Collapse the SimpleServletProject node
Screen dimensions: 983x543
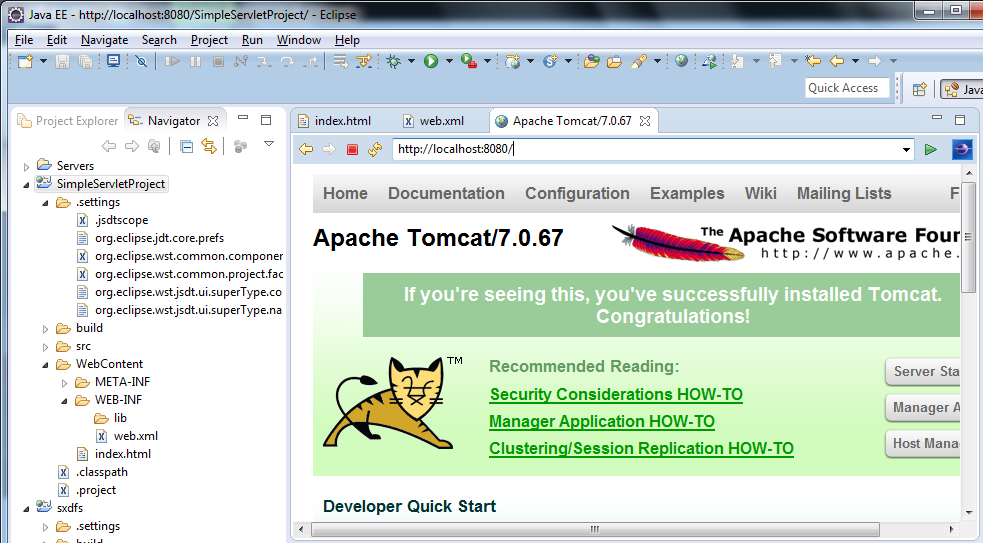coord(26,185)
